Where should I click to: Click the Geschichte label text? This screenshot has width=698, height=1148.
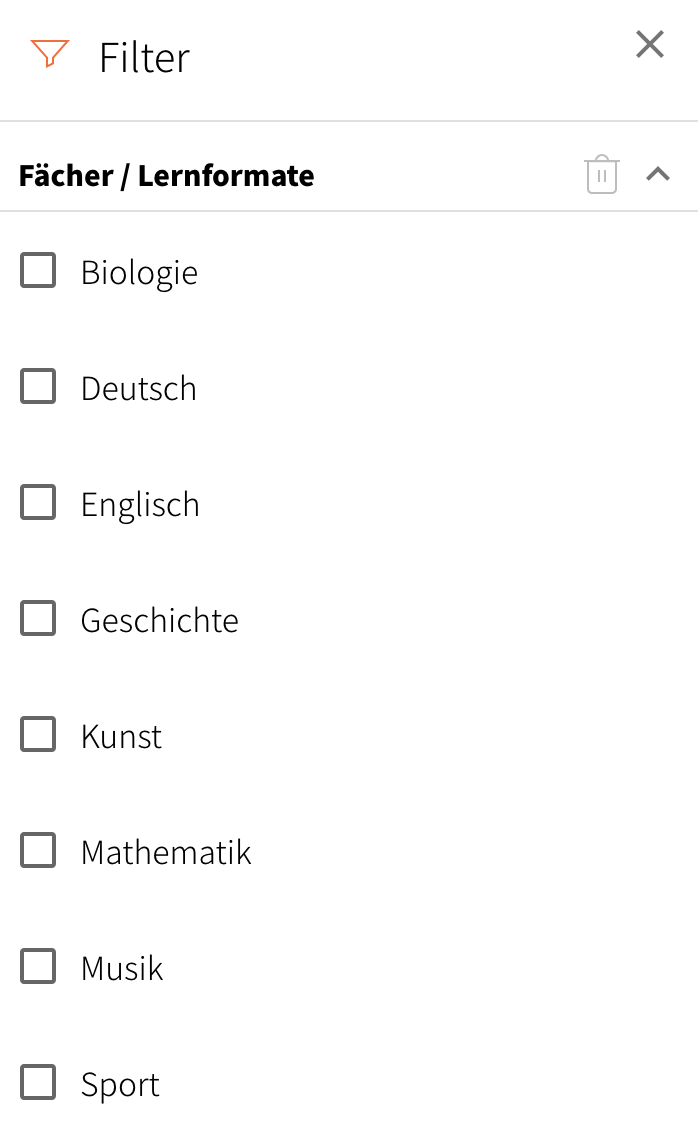pyautogui.click(x=159, y=620)
